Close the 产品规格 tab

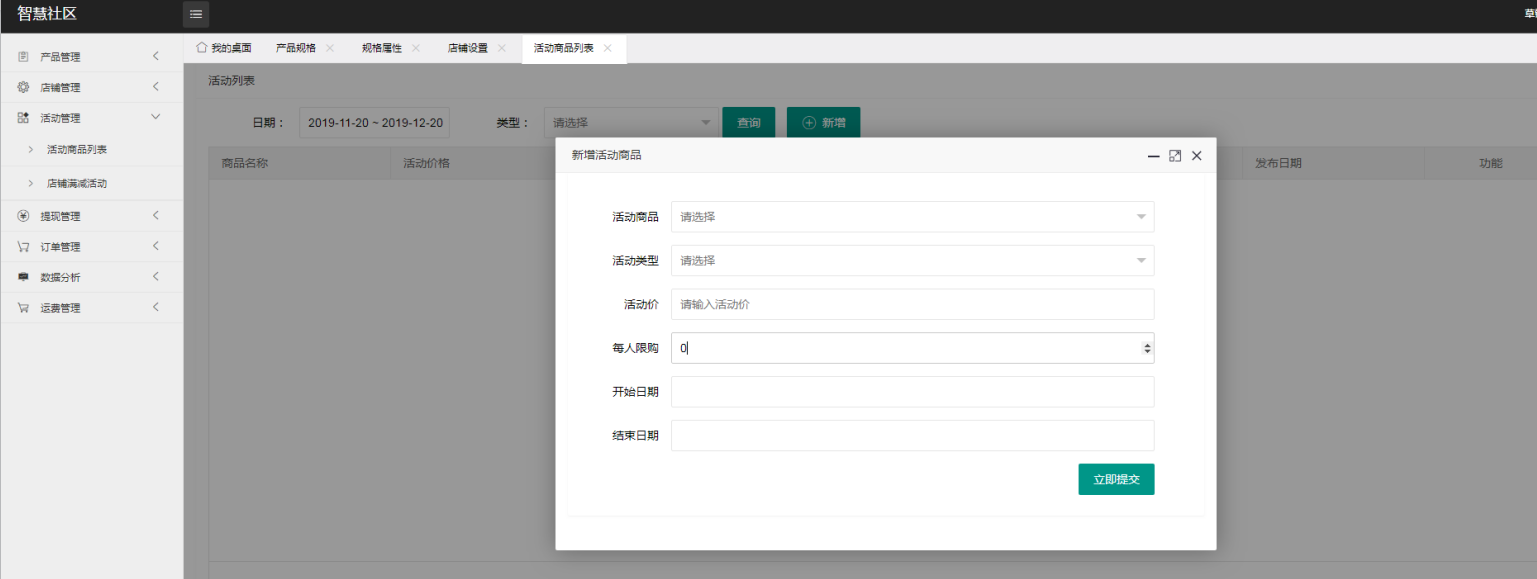(x=330, y=48)
